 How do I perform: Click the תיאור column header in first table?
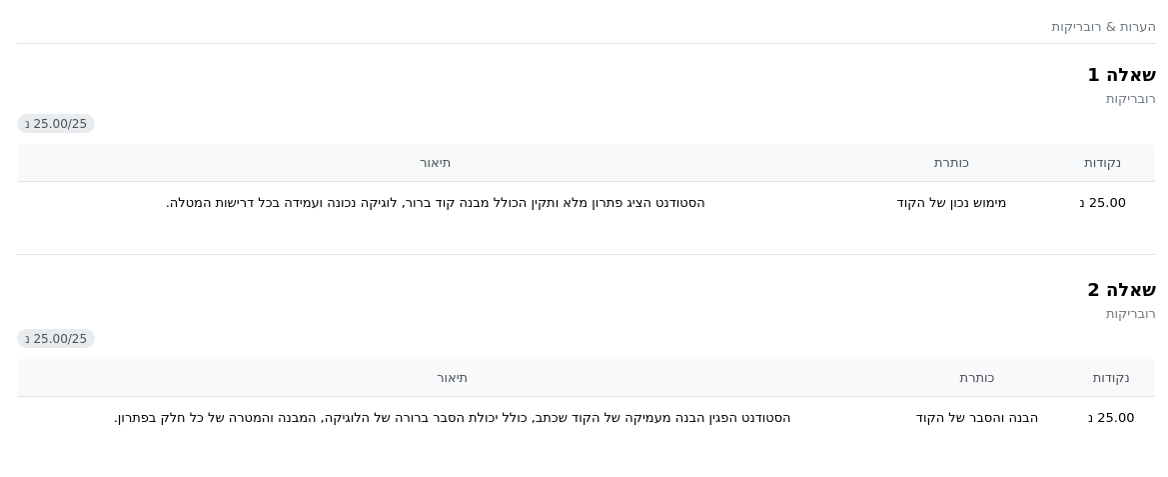tap(435, 163)
